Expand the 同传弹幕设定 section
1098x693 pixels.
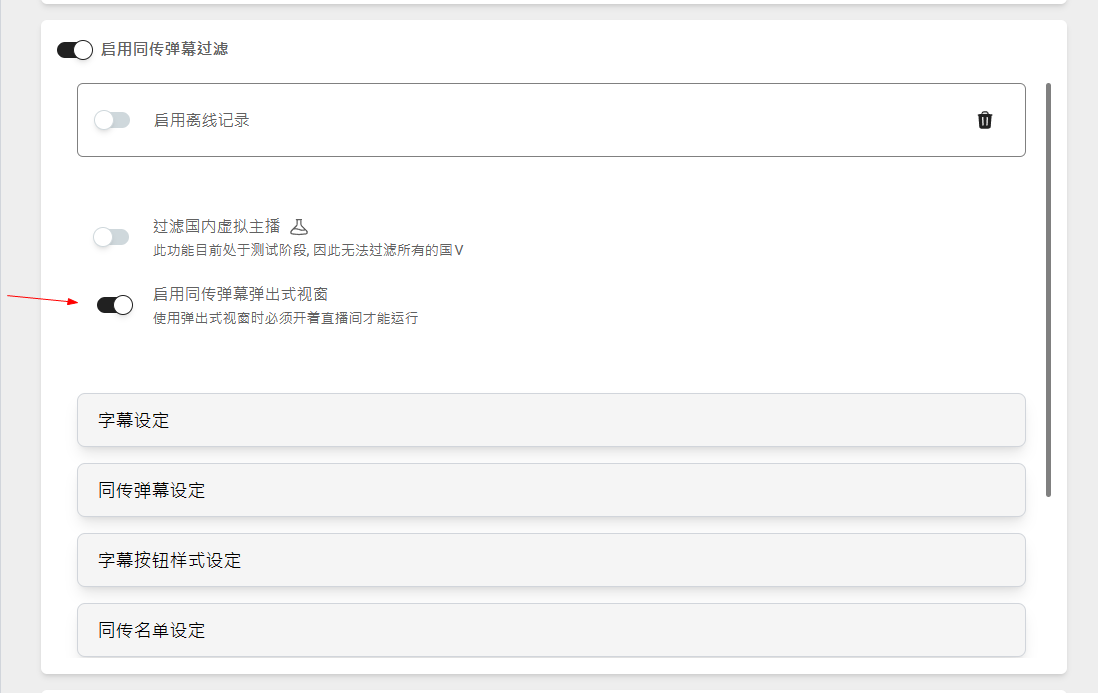point(551,490)
